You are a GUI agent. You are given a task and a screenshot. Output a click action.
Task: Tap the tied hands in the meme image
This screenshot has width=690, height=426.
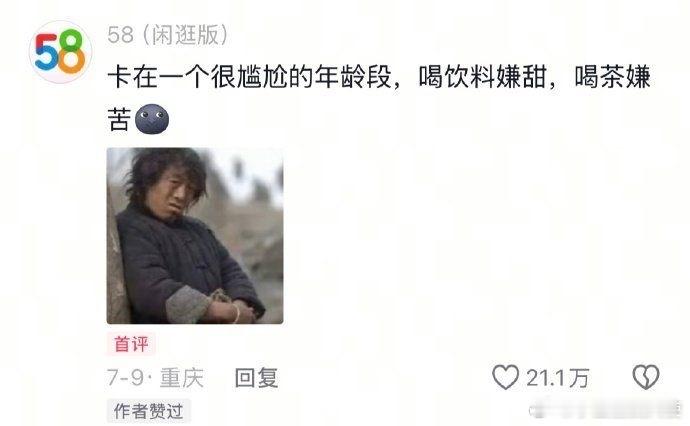[230, 309]
